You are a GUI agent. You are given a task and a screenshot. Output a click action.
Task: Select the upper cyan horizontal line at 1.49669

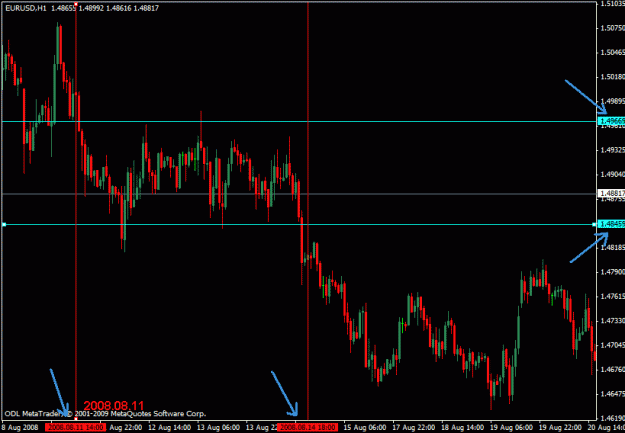(x=299, y=121)
